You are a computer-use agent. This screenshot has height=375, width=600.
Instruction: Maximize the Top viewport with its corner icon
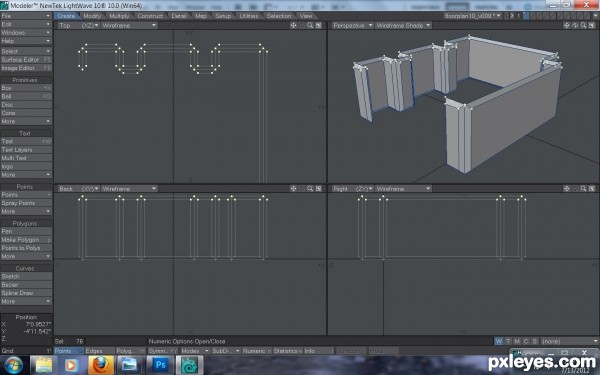(318, 25)
